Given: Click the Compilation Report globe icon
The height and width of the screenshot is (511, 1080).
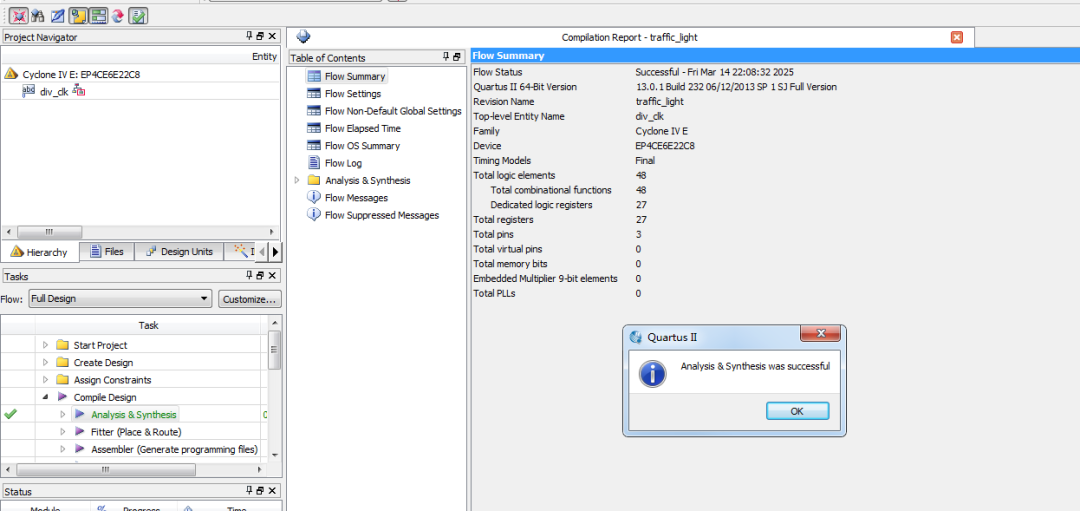Looking at the screenshot, I should tap(304, 37).
